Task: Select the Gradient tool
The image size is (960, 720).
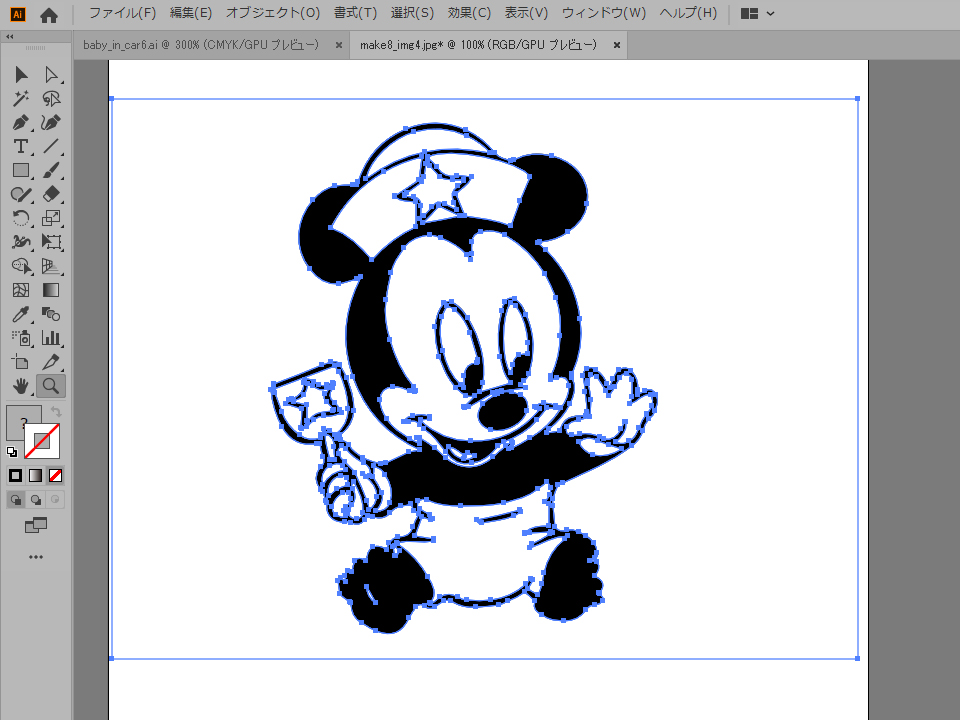Action: (51, 290)
